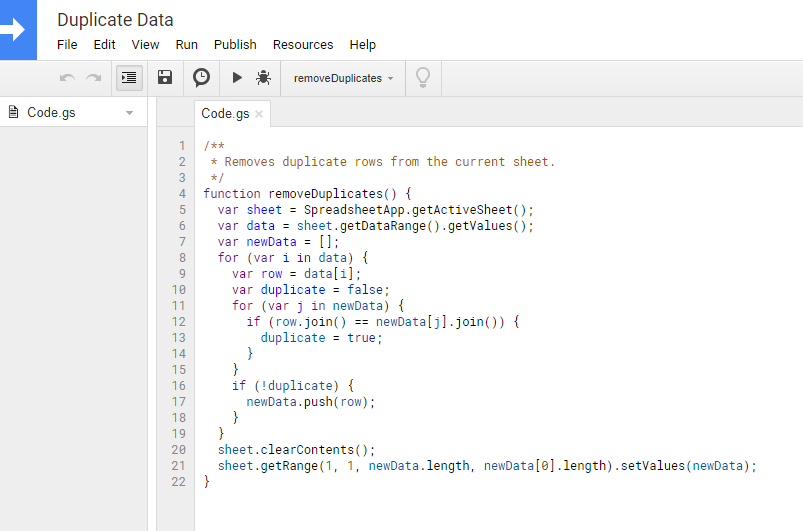This screenshot has height=531, width=803.
Task: Start debugging with the bug icon
Action: 264,78
